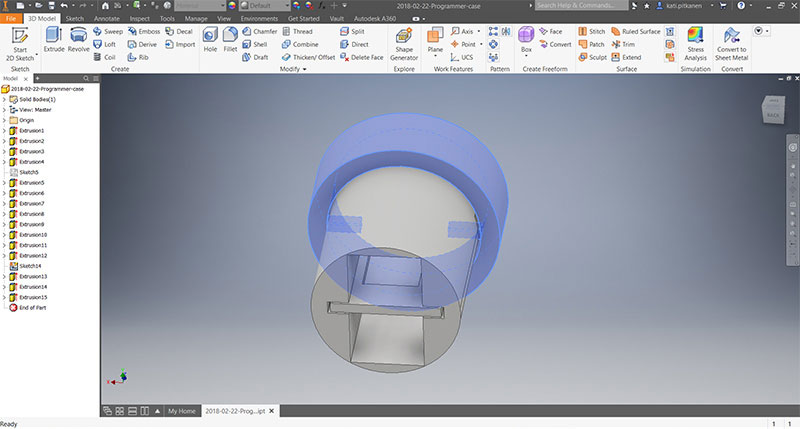Click the Convert freeform button
The height and width of the screenshot is (429, 800).
tap(556, 44)
